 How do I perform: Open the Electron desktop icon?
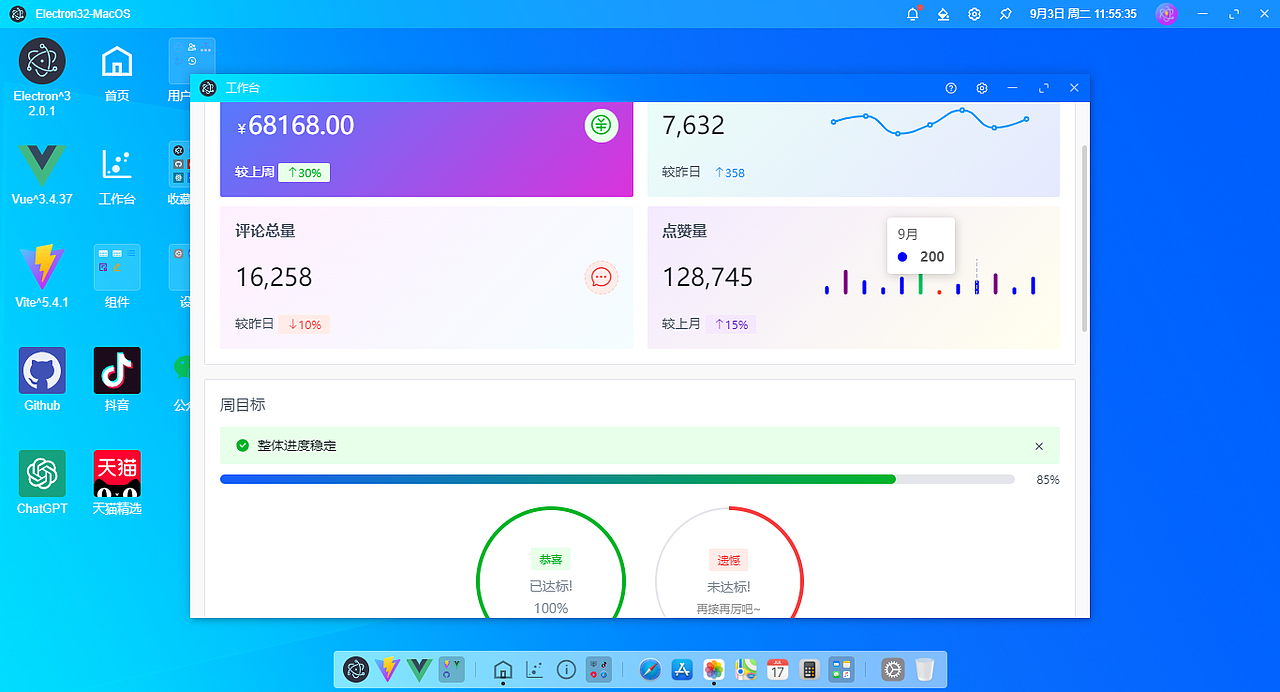tap(42, 62)
